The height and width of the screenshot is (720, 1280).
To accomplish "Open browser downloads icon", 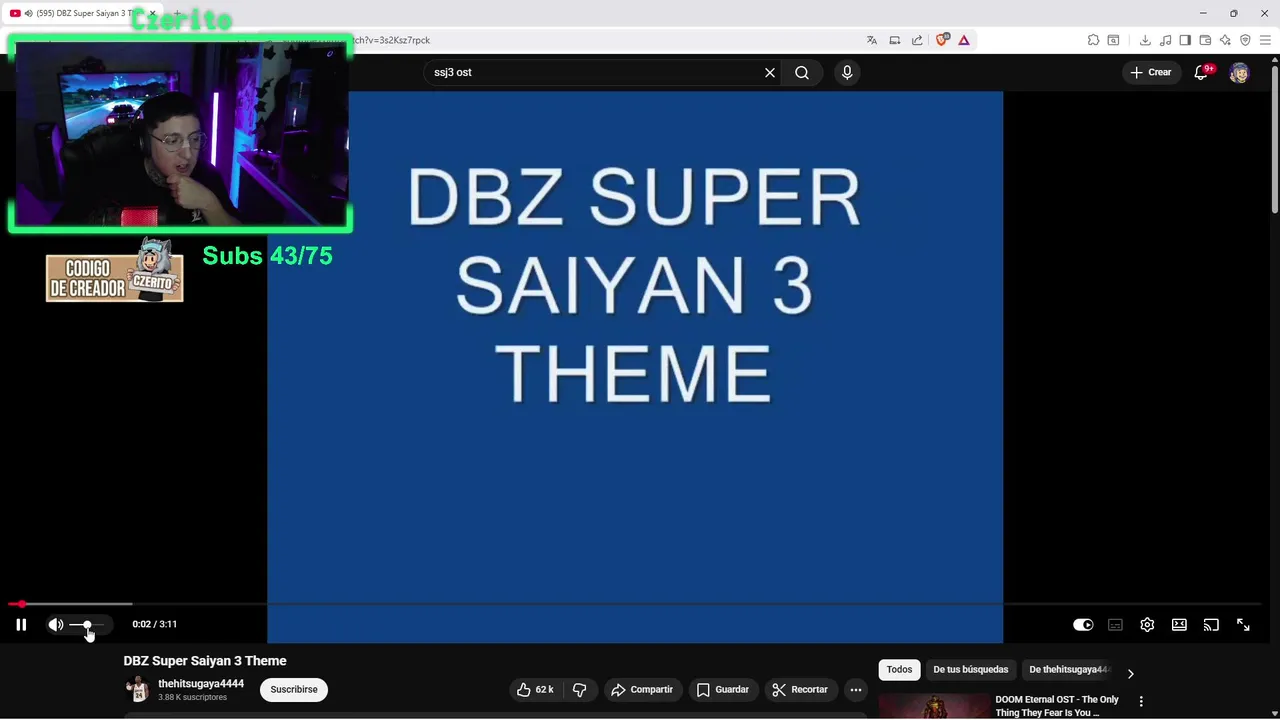I will 1145,40.
